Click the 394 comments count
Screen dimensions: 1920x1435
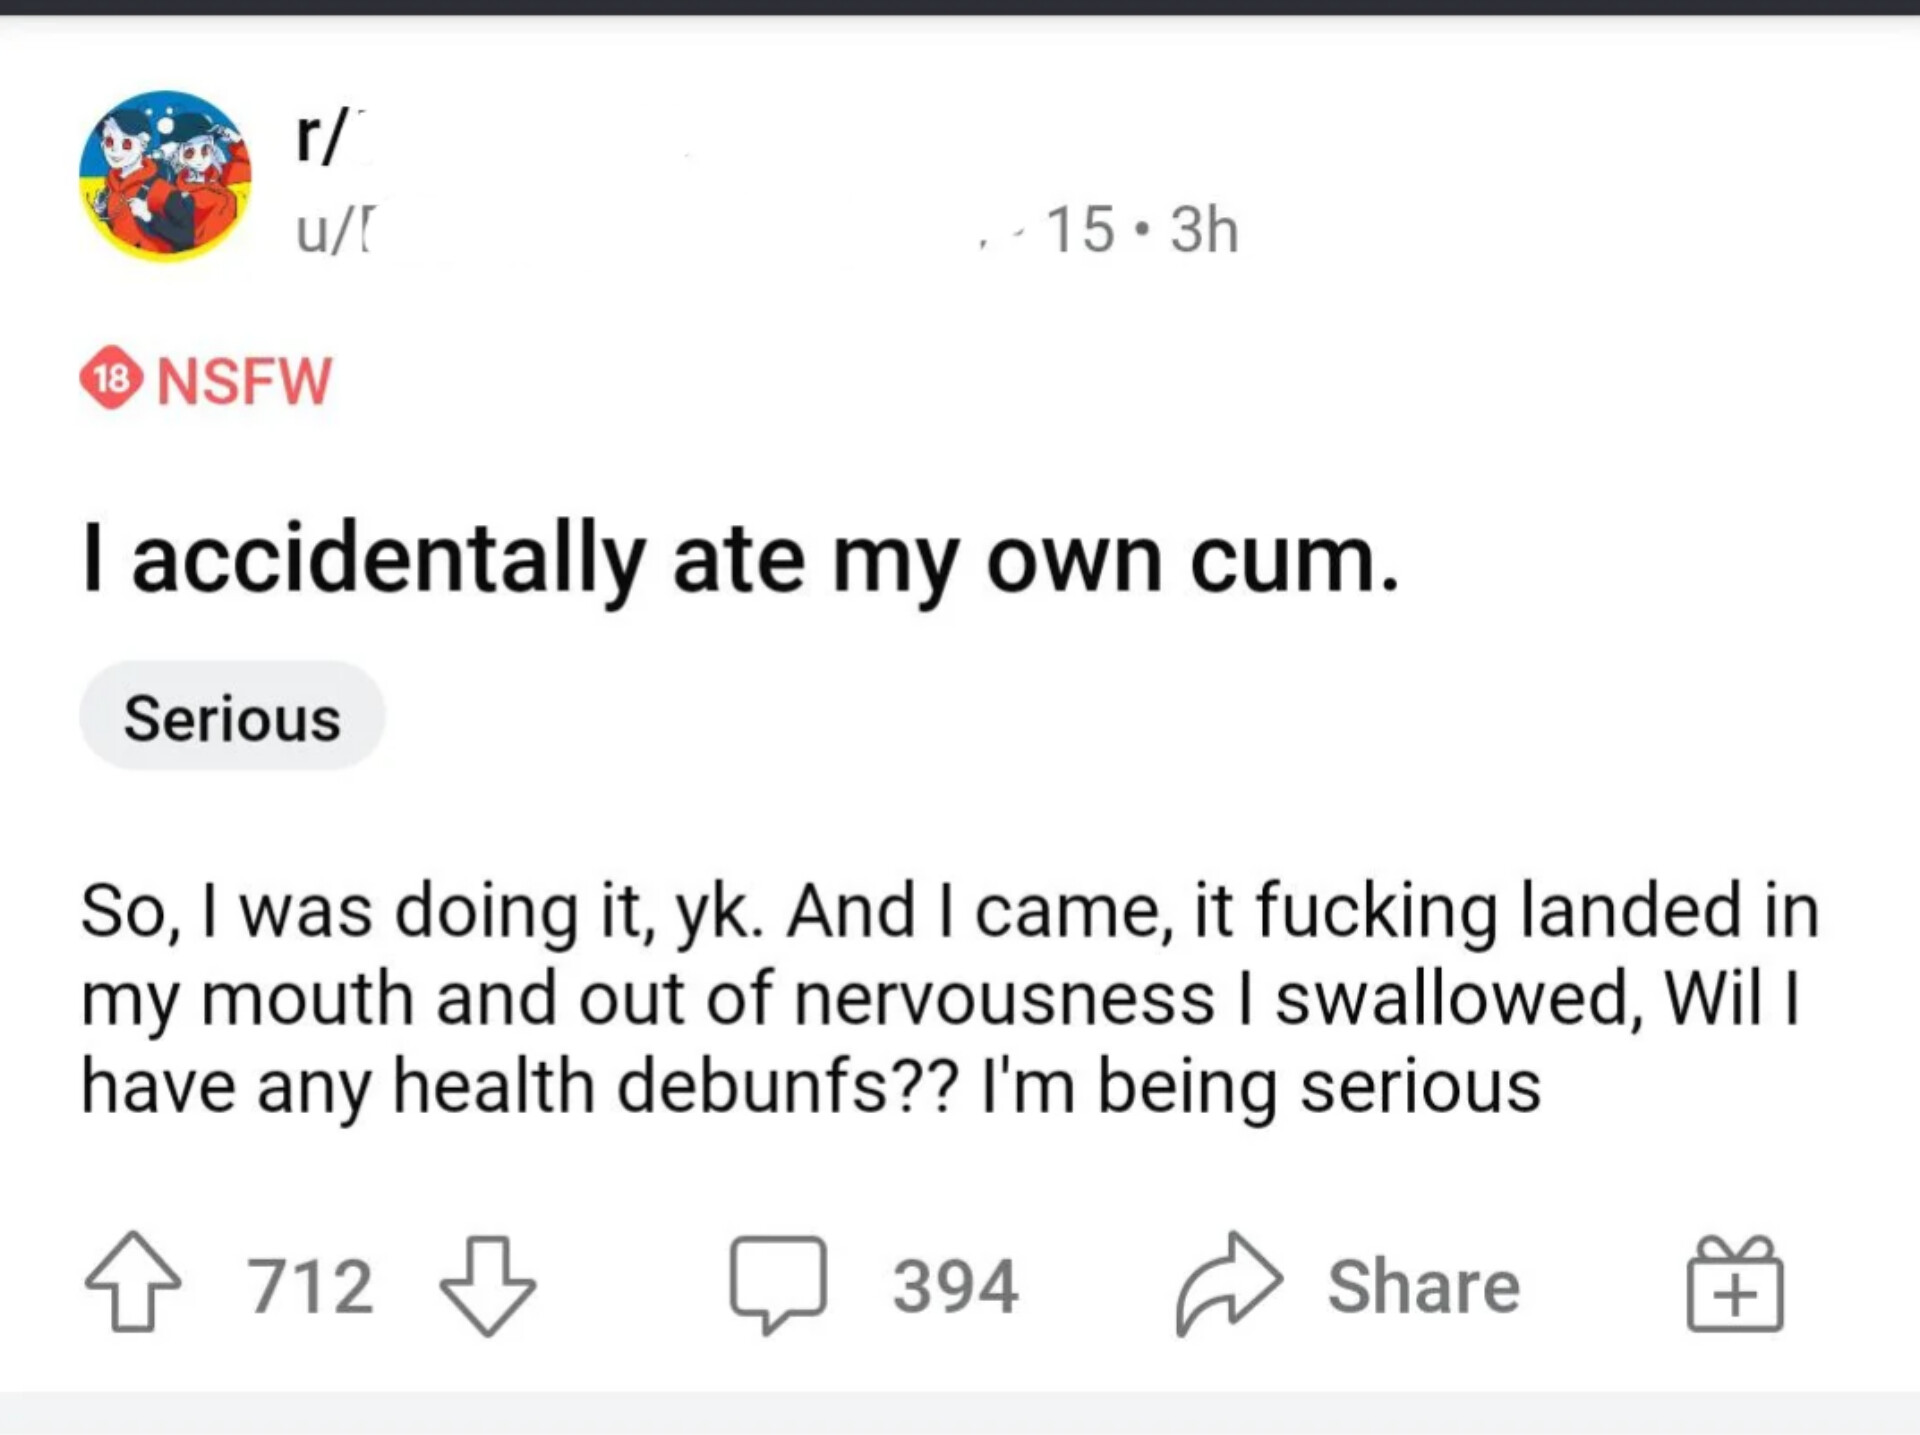click(955, 1285)
